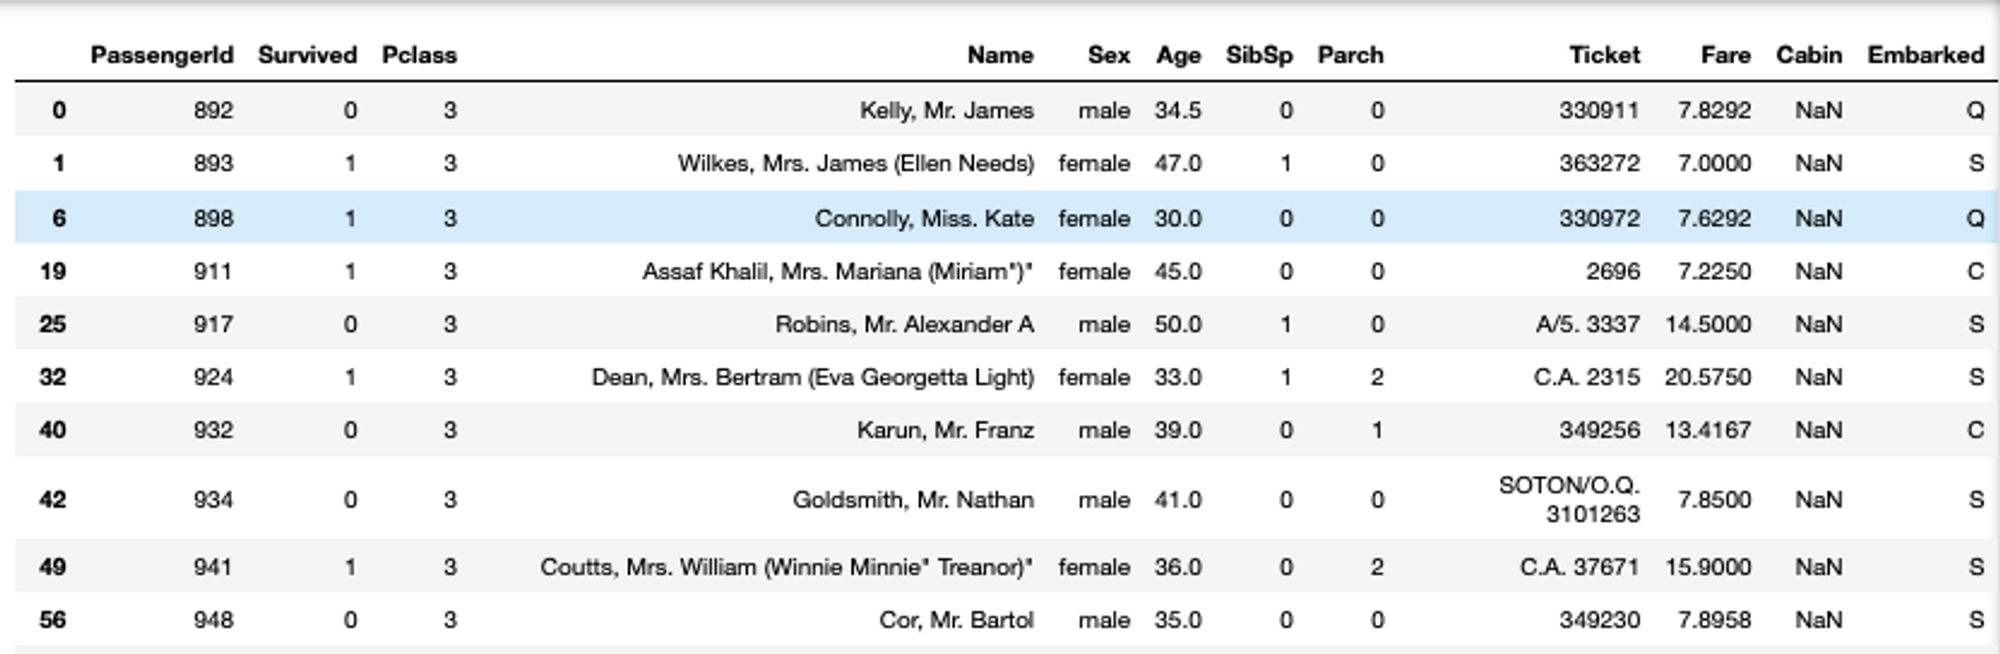
Task: Click the Ticket column header
Action: pos(1604,55)
